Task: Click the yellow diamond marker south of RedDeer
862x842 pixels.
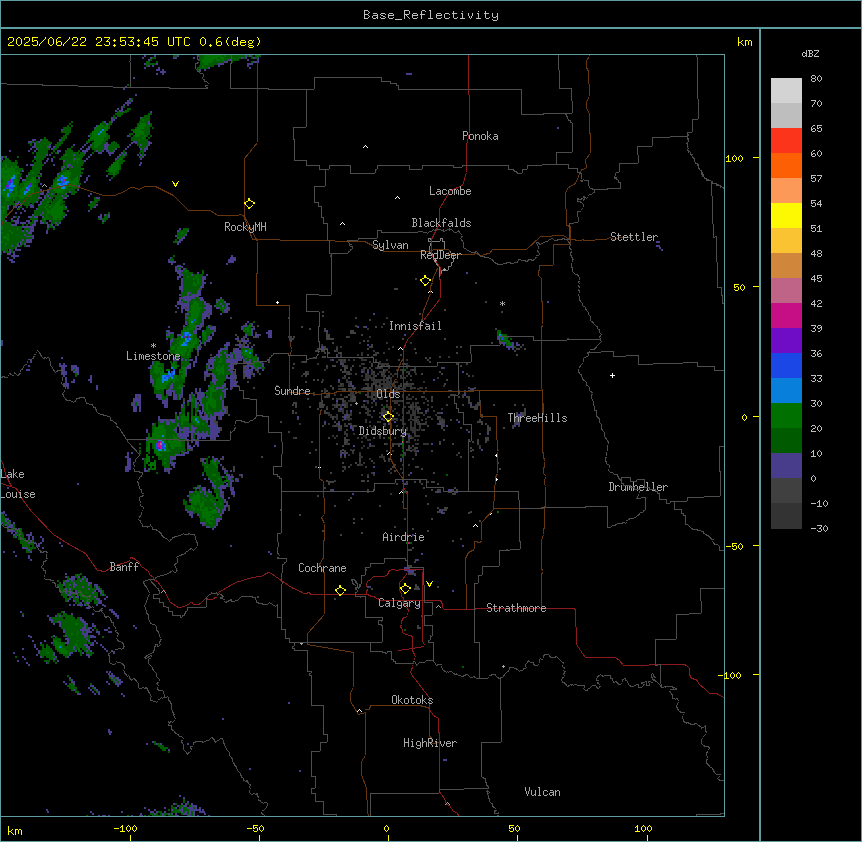Action: click(x=426, y=281)
